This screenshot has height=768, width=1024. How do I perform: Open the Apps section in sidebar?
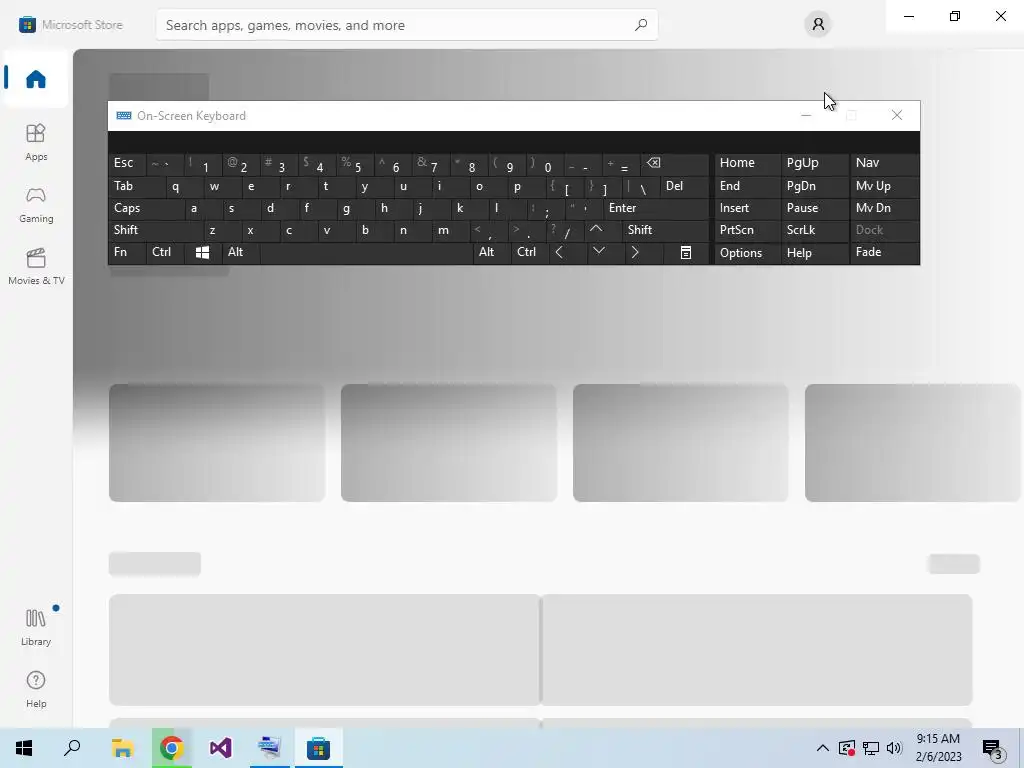[x=36, y=142]
